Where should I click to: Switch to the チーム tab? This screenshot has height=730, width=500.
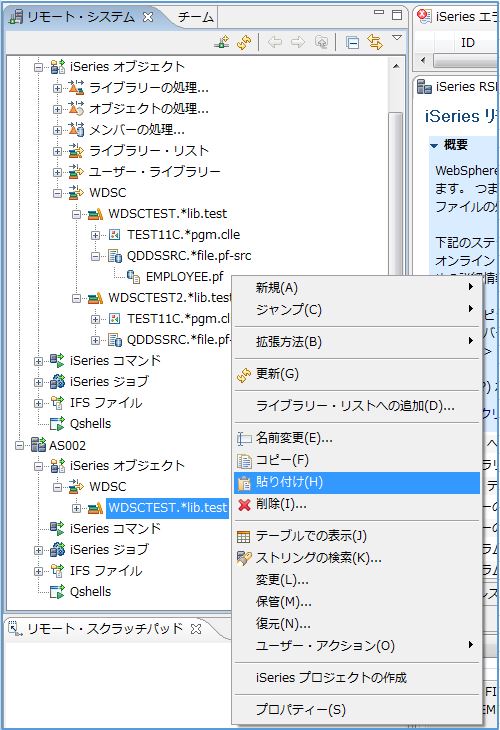point(196,17)
